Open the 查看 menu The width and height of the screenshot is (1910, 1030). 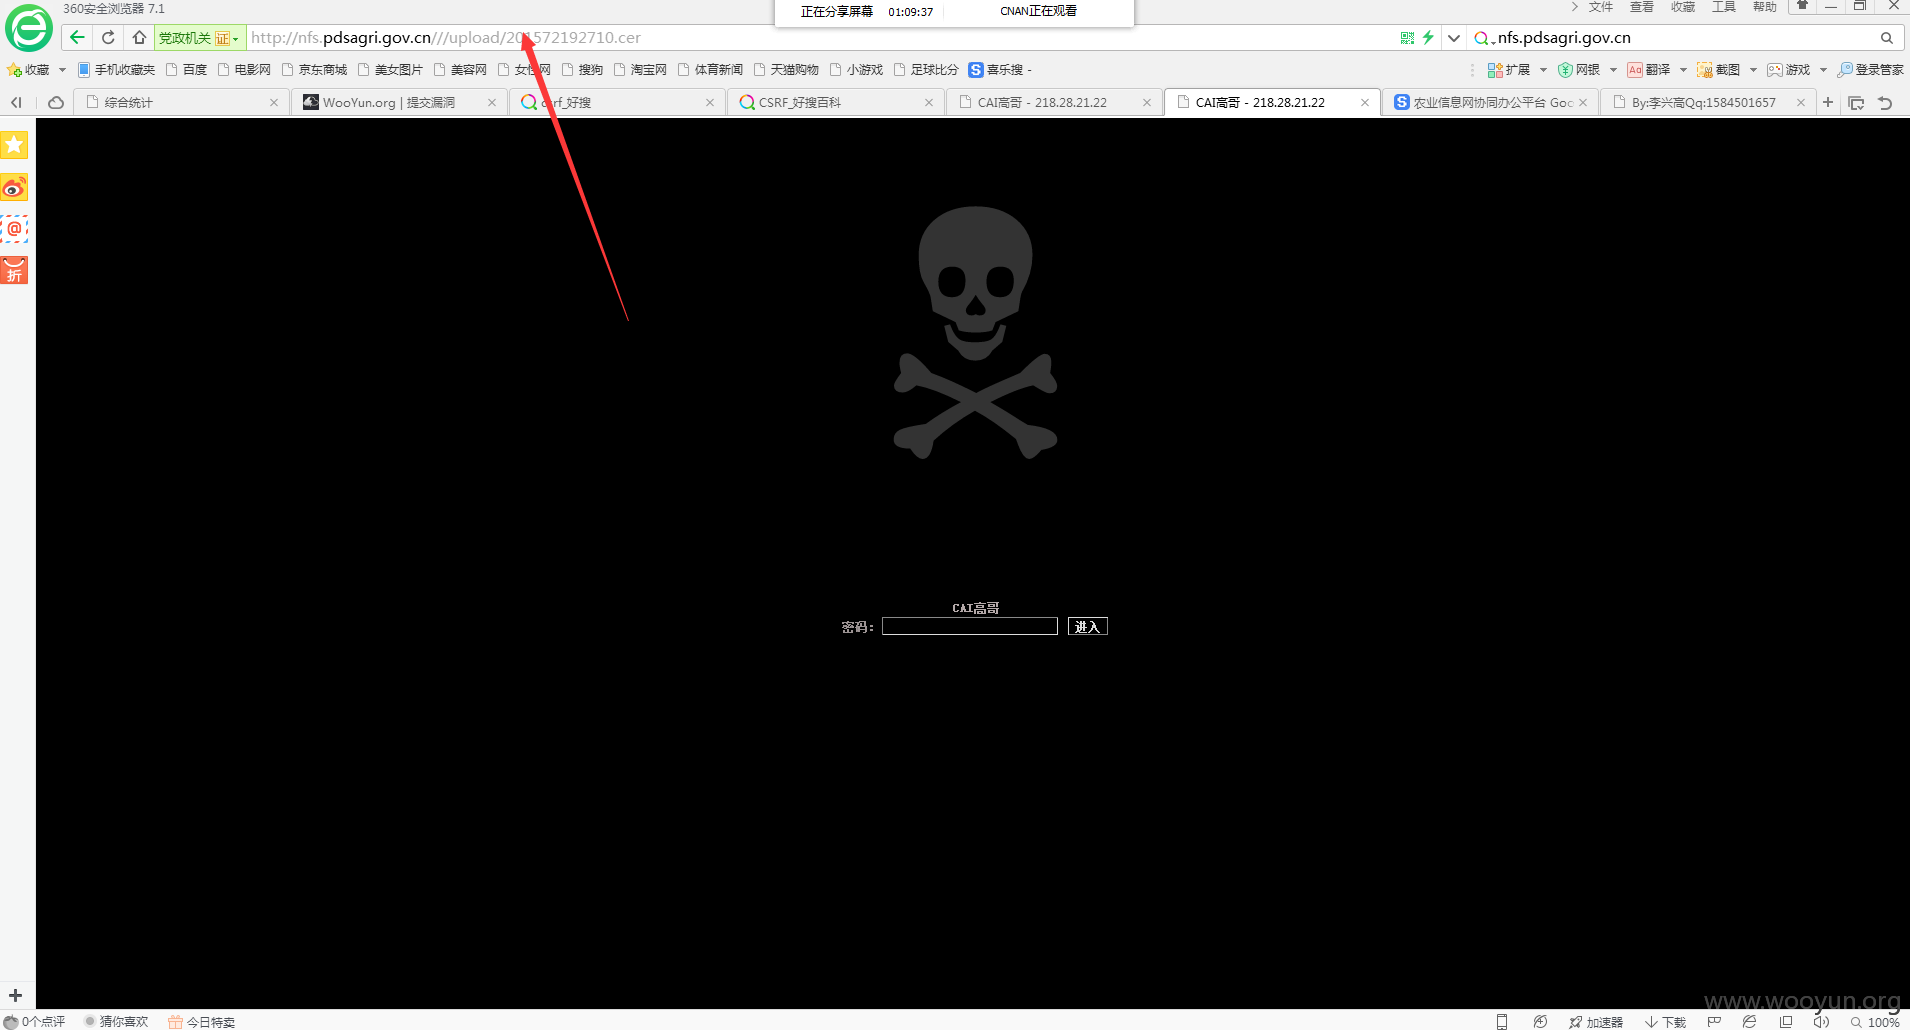1642,7
